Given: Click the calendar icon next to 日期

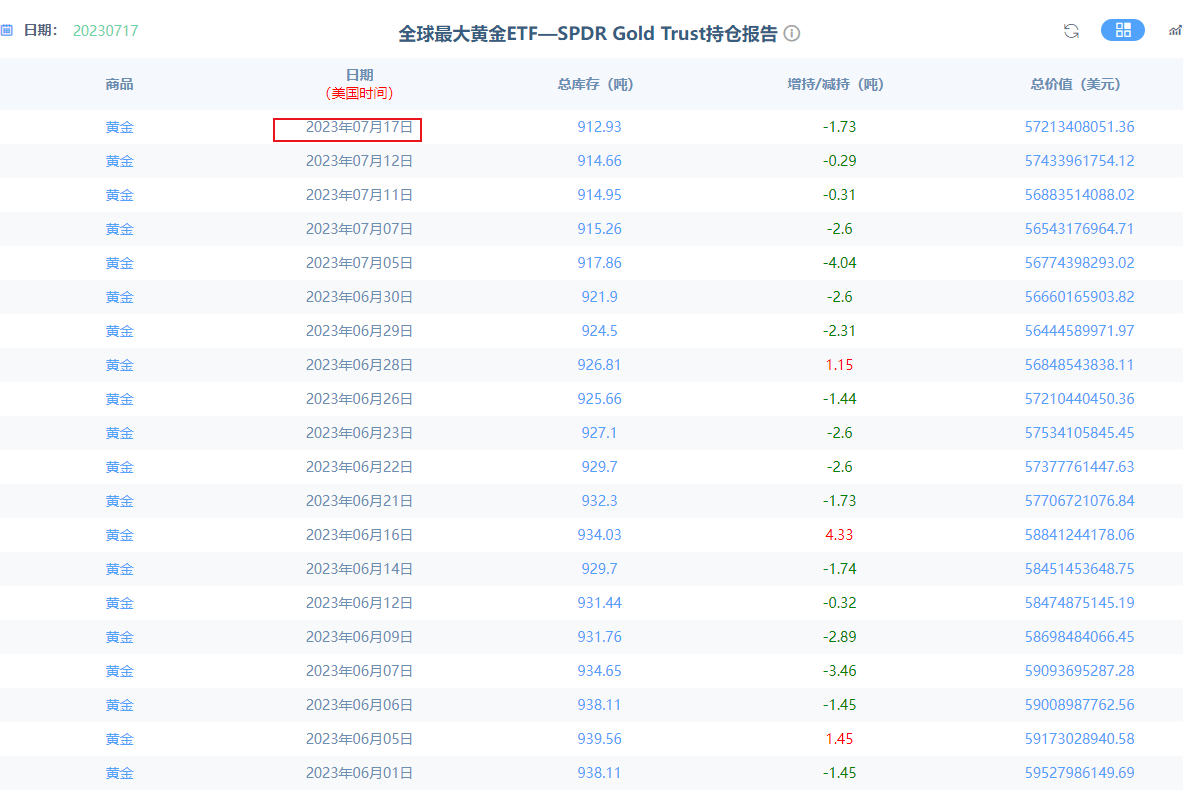Looking at the screenshot, I should [x=7, y=31].
